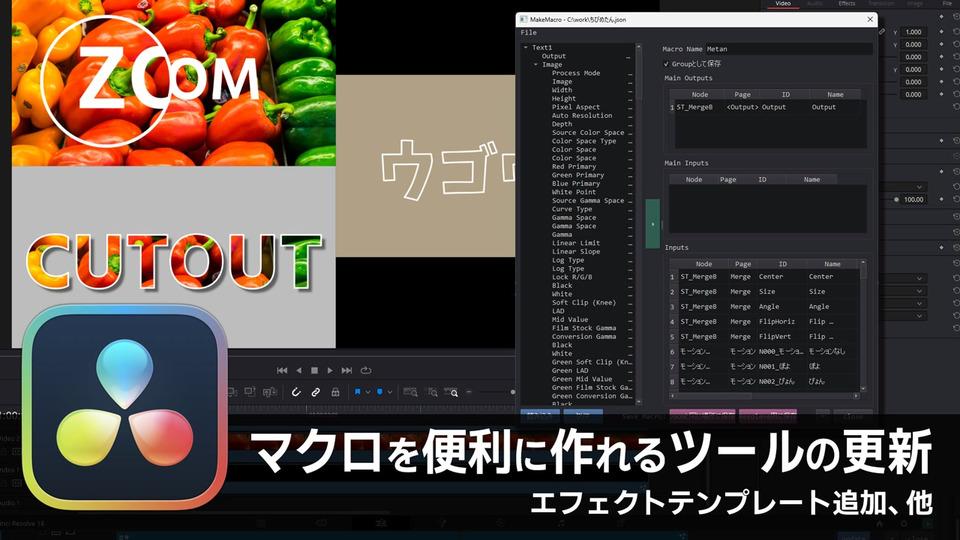Click the ellipsis button beside Depth
The width and height of the screenshot is (960, 540).
coord(629,124)
